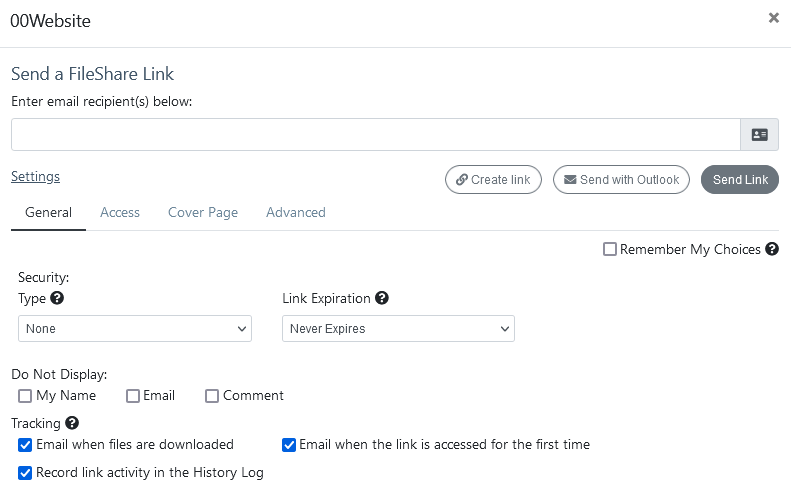The image size is (791, 495).
Task: Click the help icon next to Type
Action: [57, 298]
